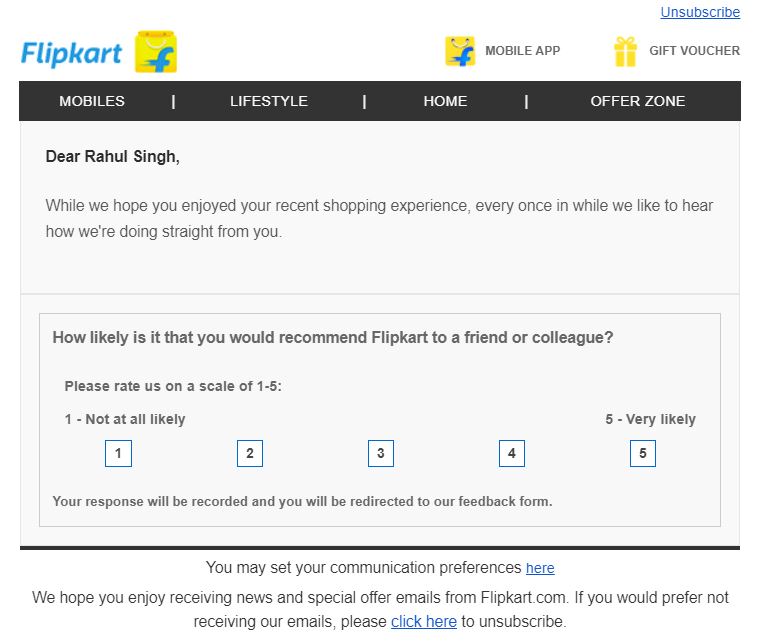Image resolution: width=762 pixels, height=644 pixels.
Task: Go to the MOBILES menu
Action: tap(92, 101)
